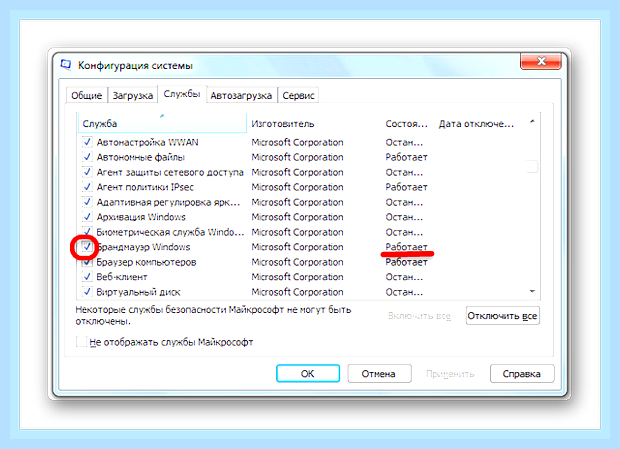Uncheck the Автонастройка WWAN service checkbox
Viewport: 620px width, 449px height.
[x=87, y=142]
